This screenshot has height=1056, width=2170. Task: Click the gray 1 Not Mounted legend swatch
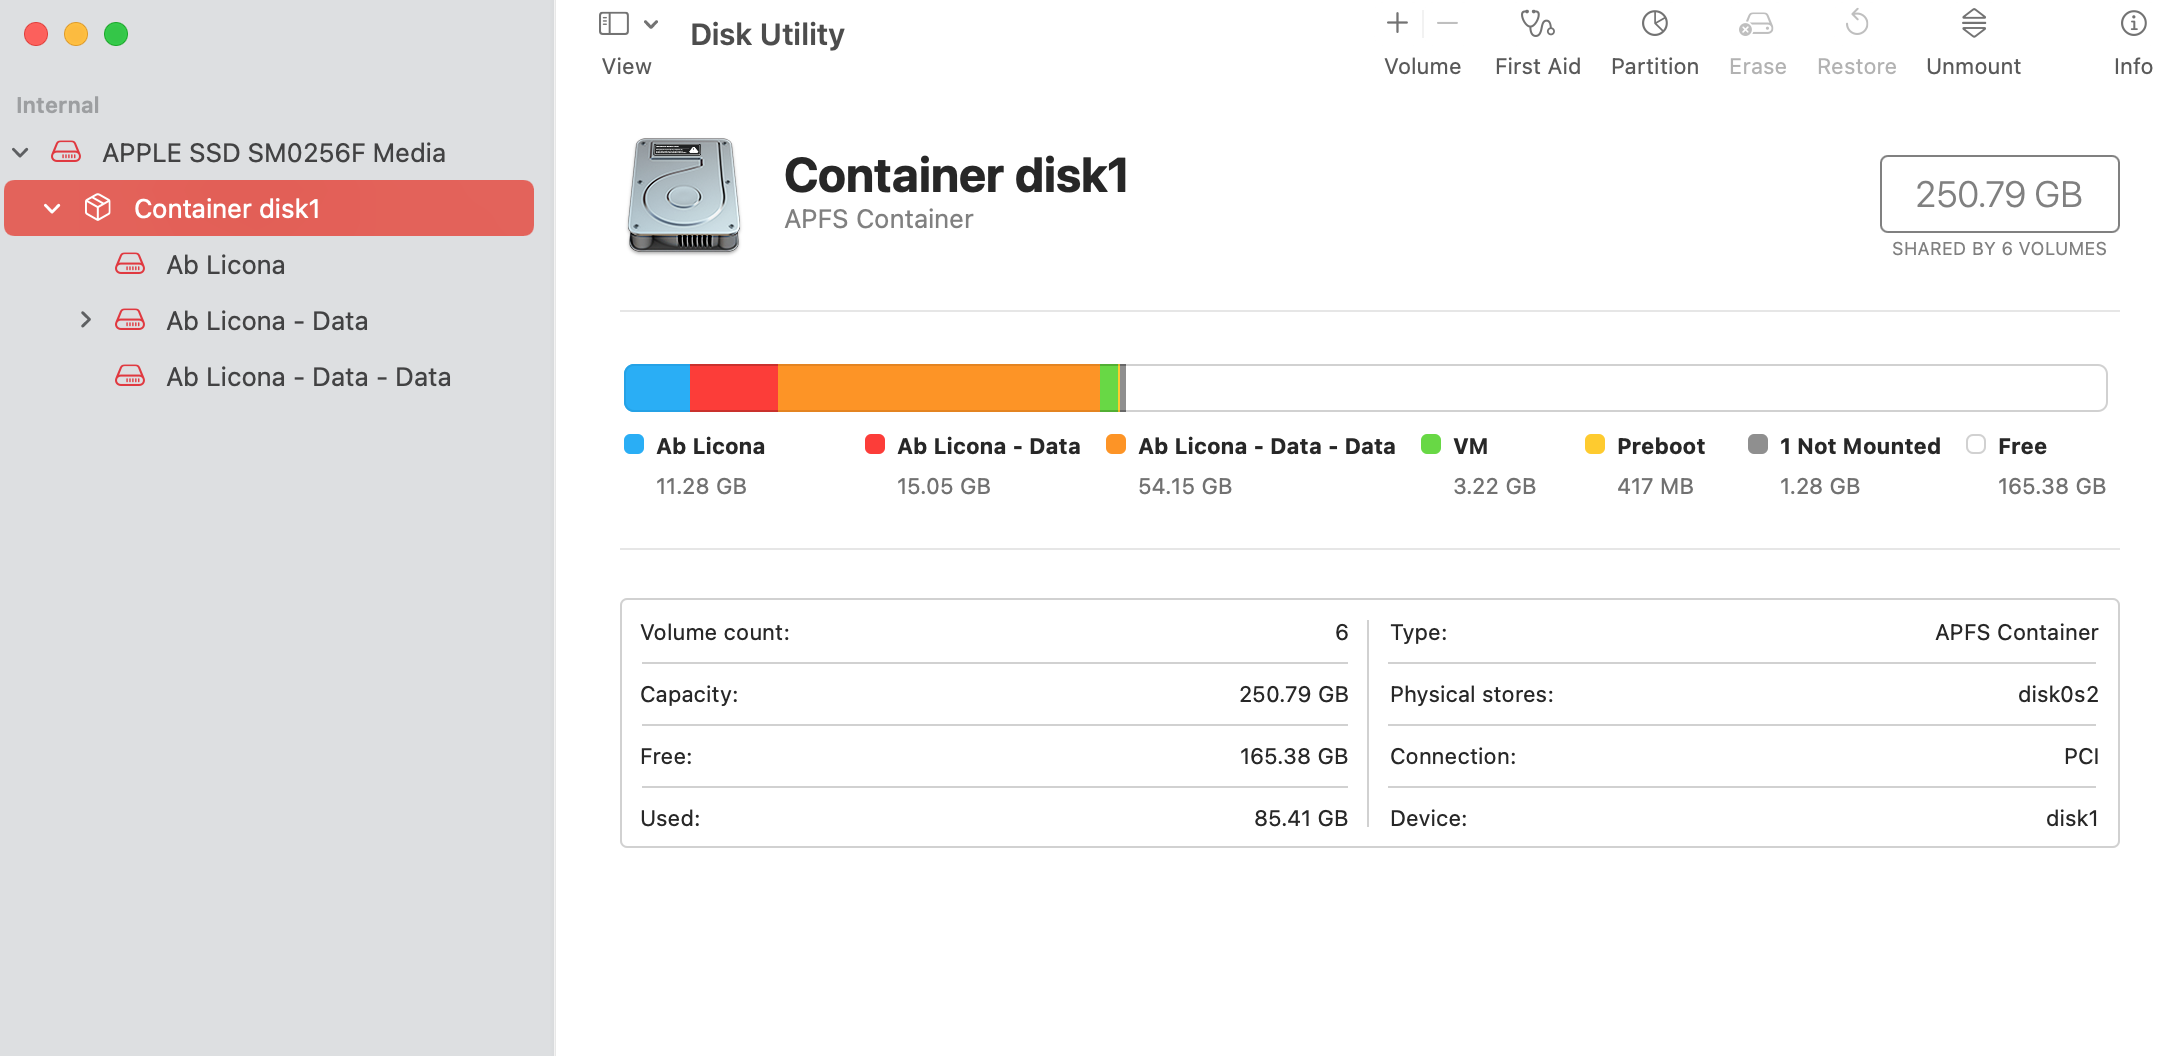tap(1758, 444)
